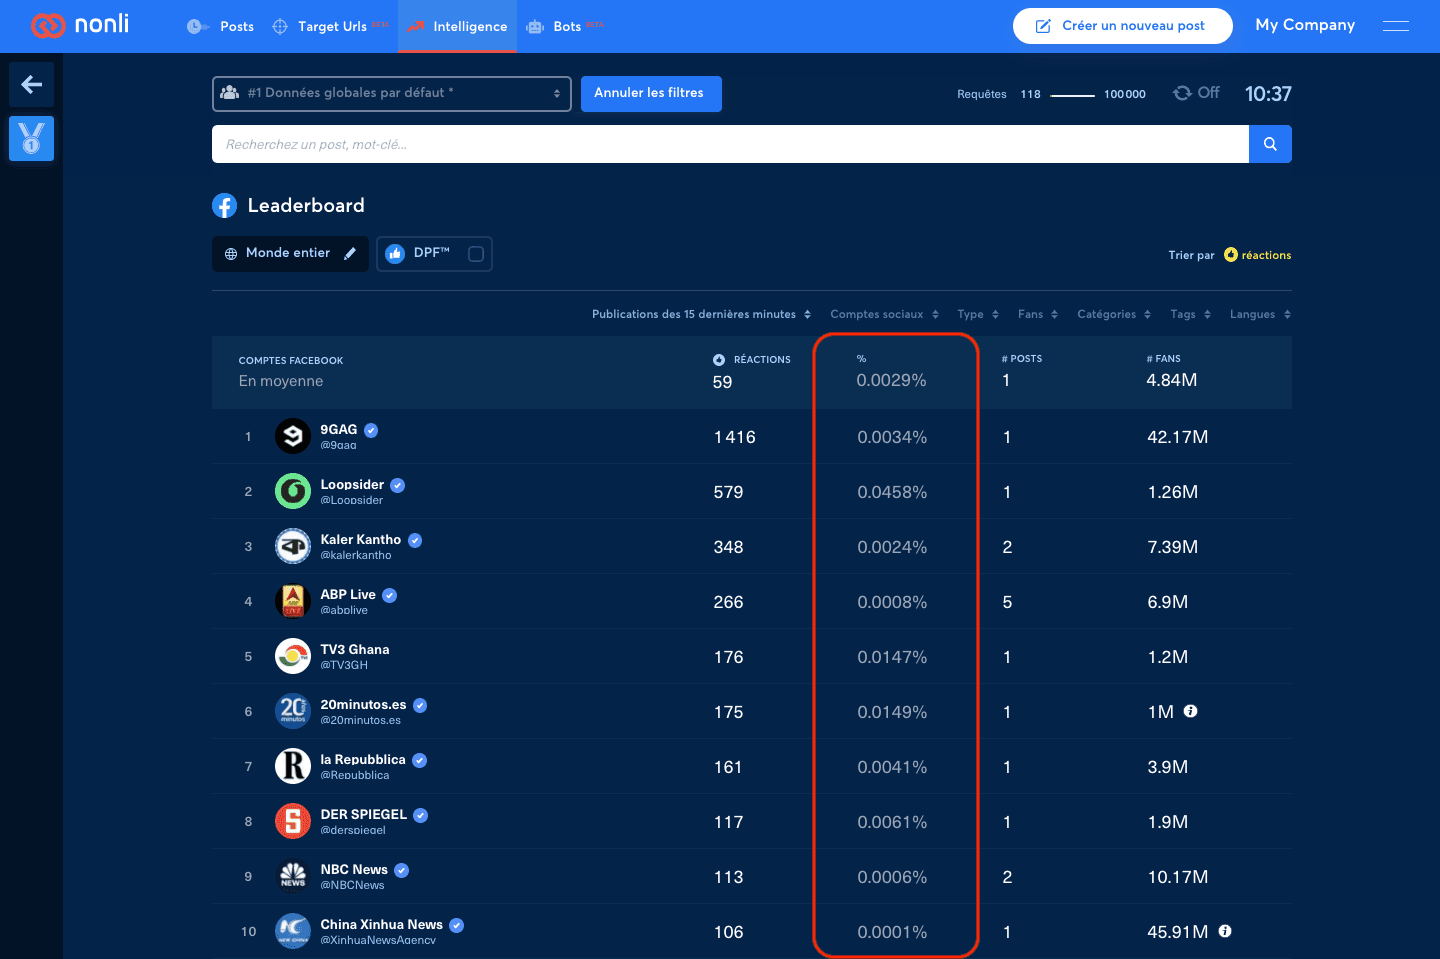Click the nonli logo
This screenshot has height=959, width=1440.
[80, 25]
